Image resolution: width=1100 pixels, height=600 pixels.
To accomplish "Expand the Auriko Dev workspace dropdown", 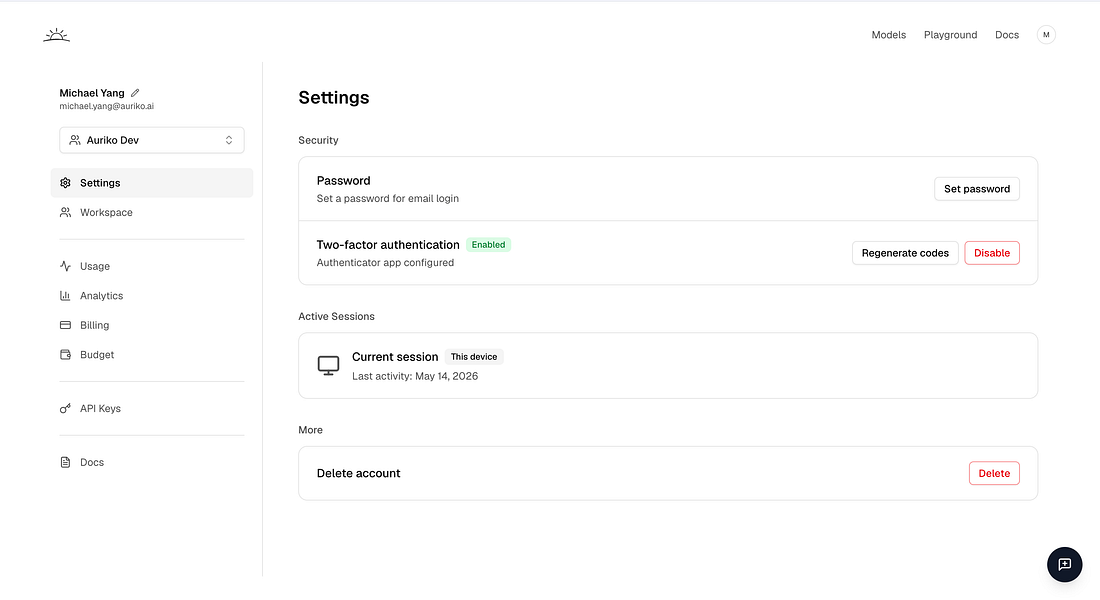I will pyautogui.click(x=152, y=140).
